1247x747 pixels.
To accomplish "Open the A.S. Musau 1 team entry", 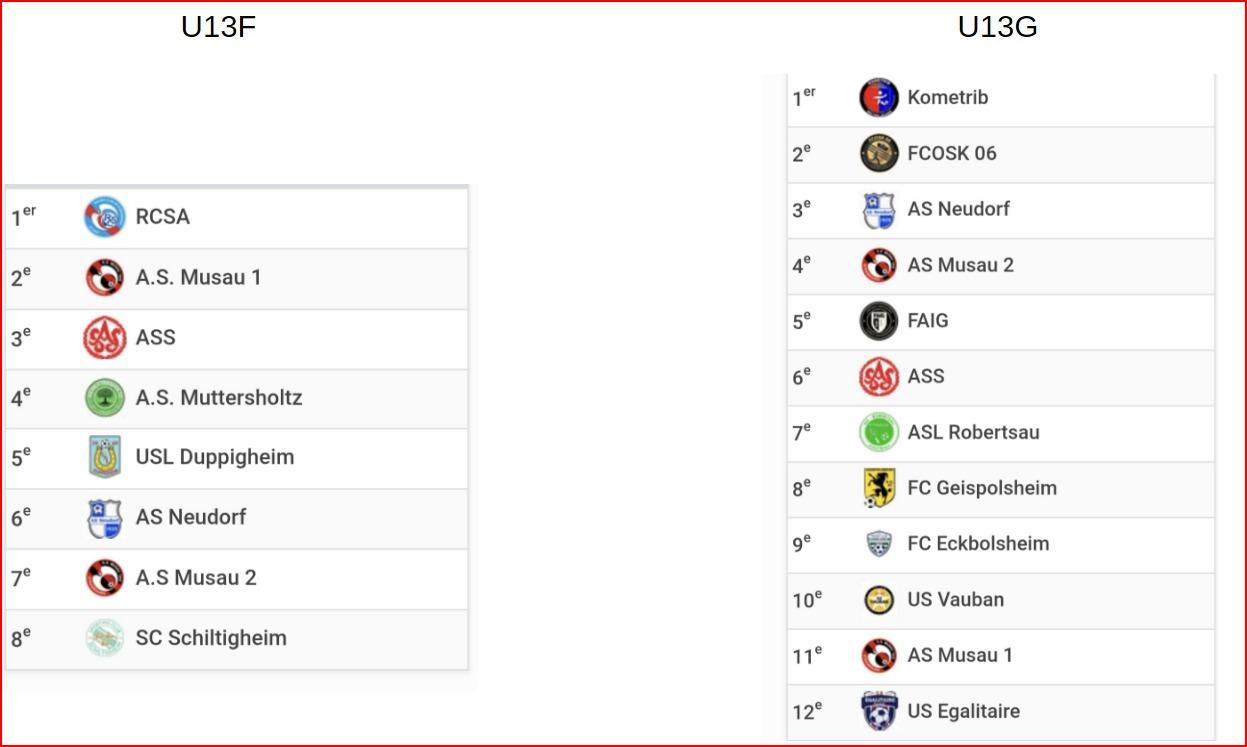I will click(x=198, y=277).
